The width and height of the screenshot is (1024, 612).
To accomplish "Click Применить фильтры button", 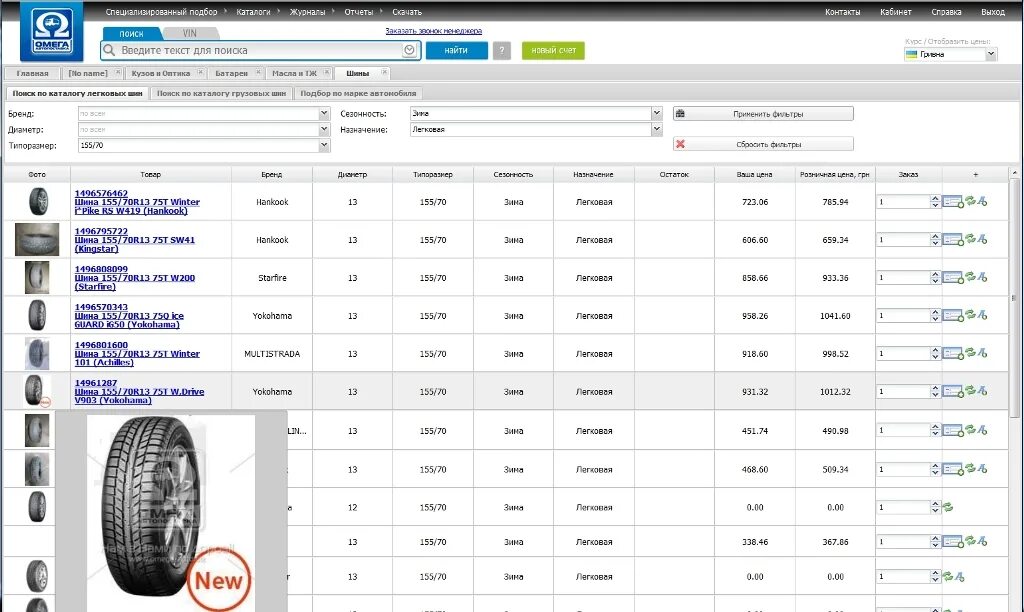I will (763, 114).
